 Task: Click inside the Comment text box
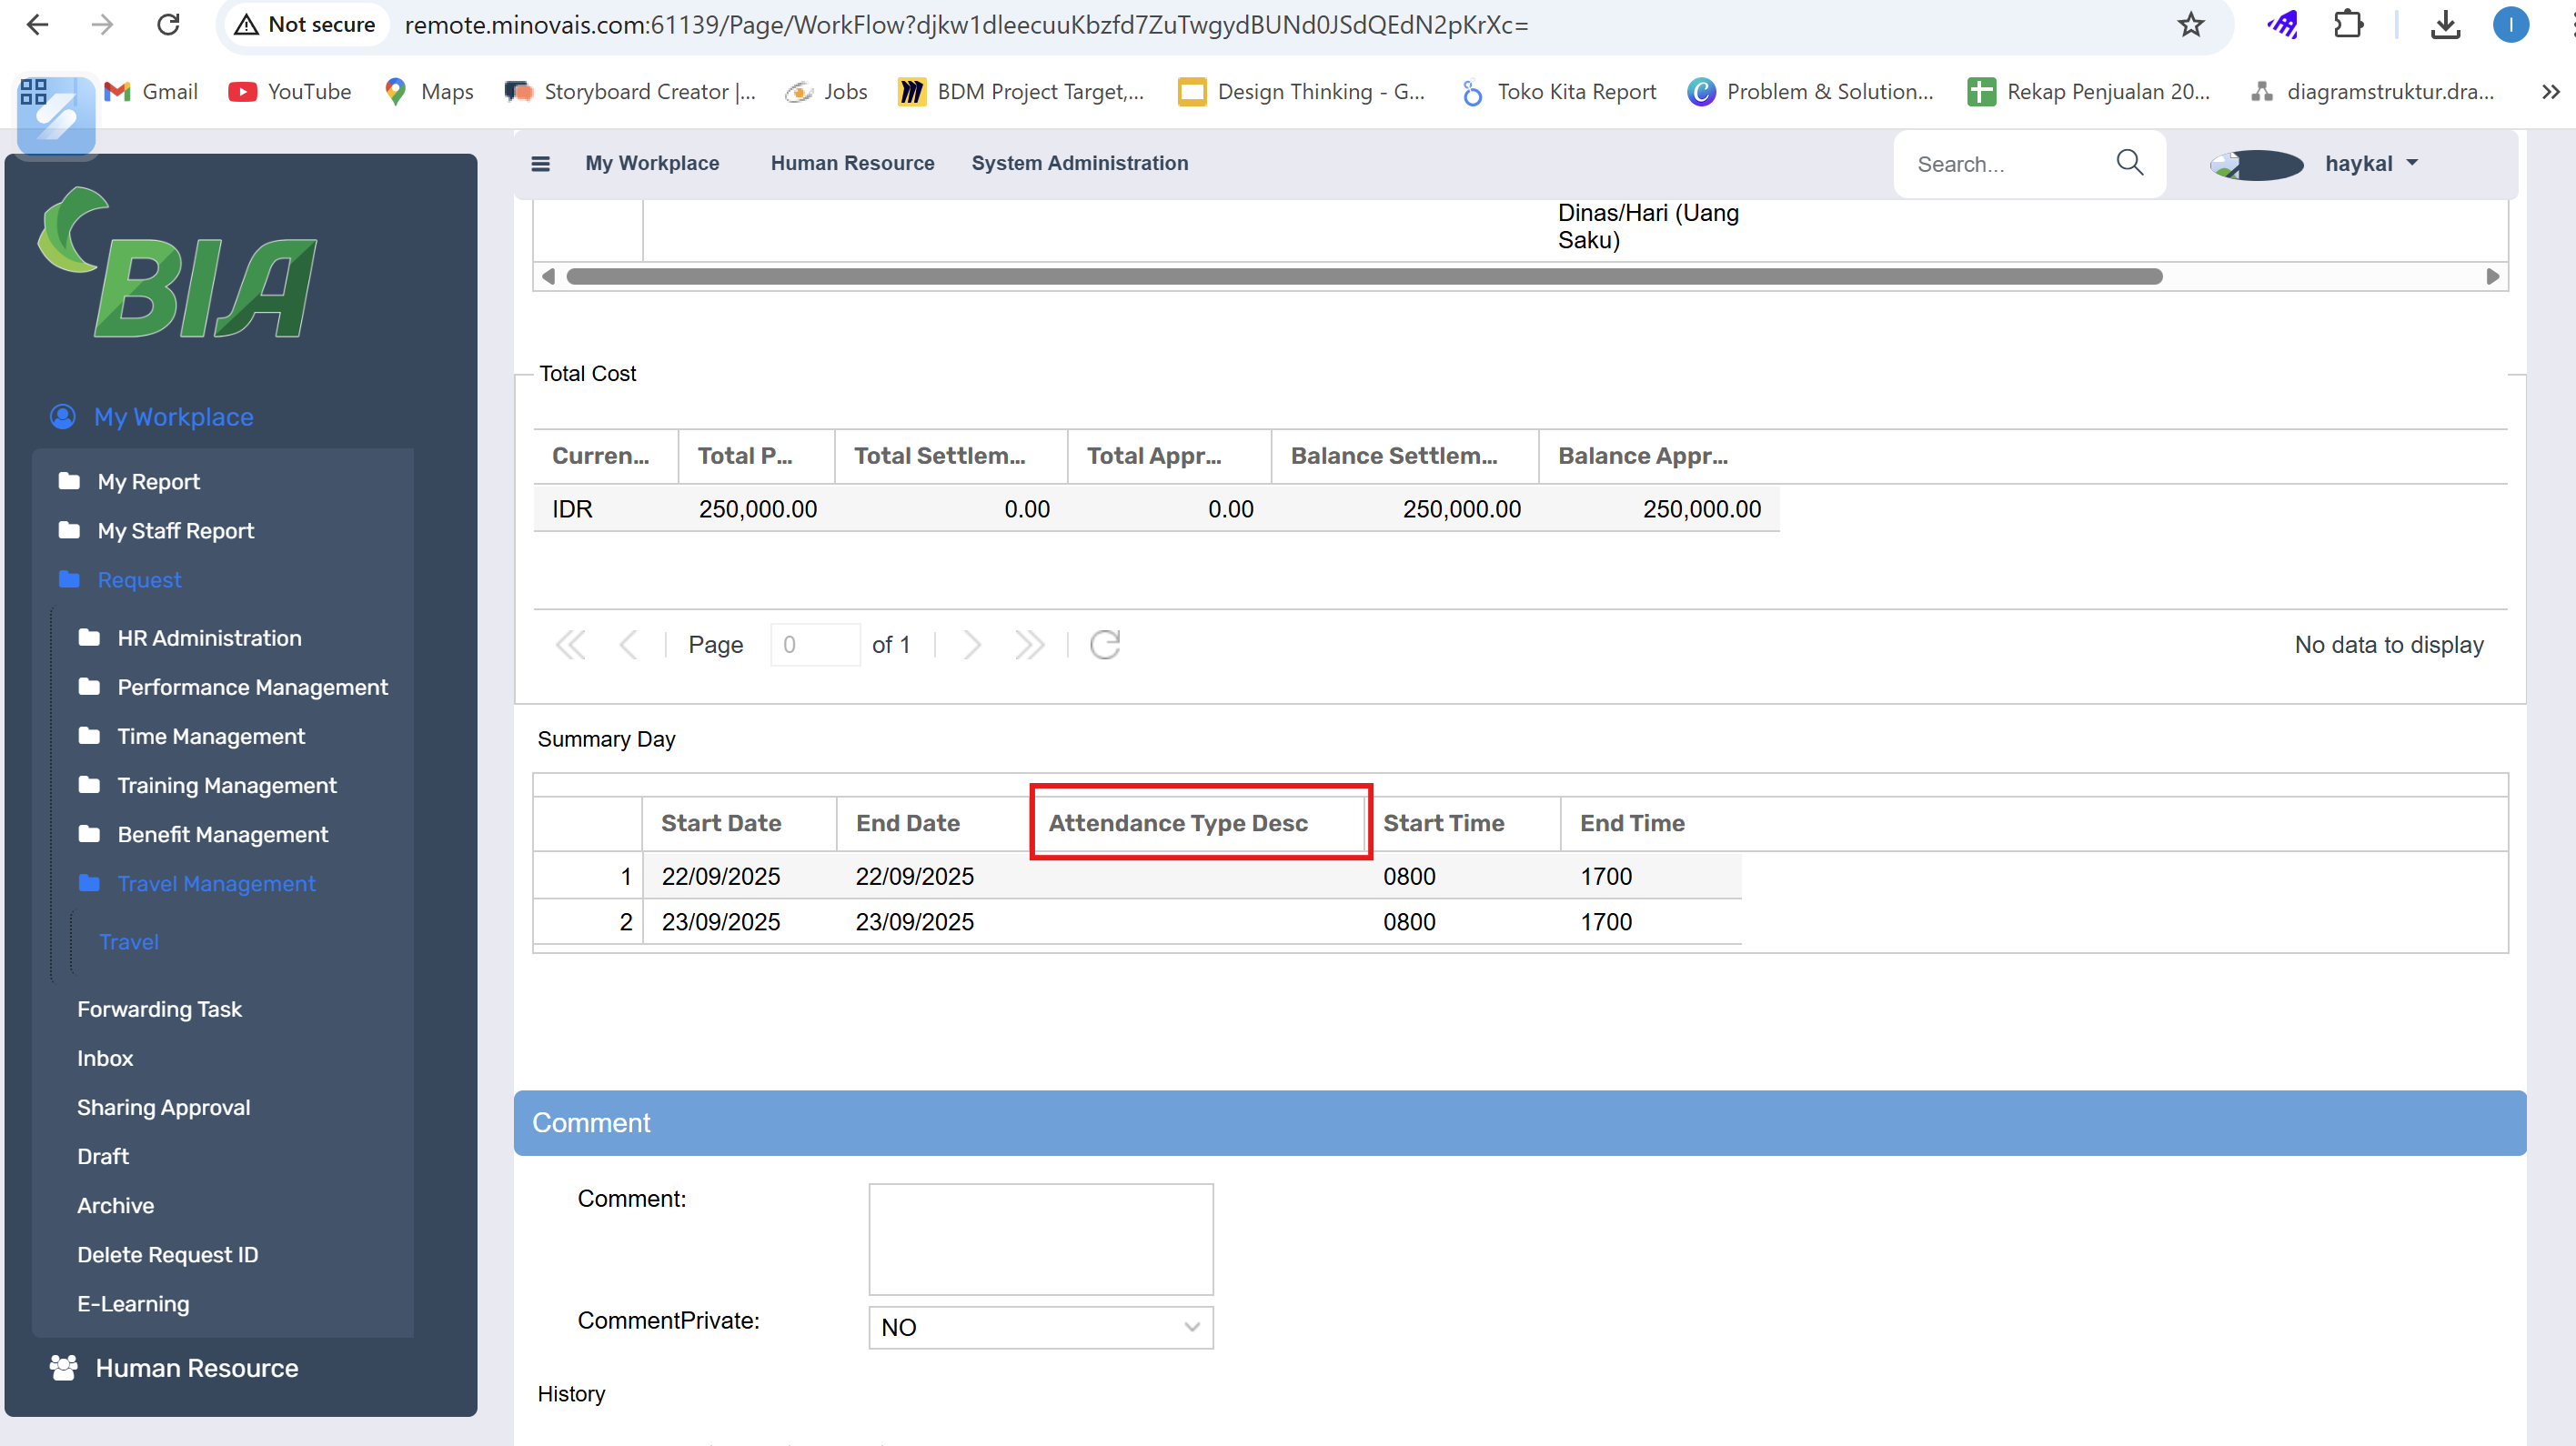1040,1239
